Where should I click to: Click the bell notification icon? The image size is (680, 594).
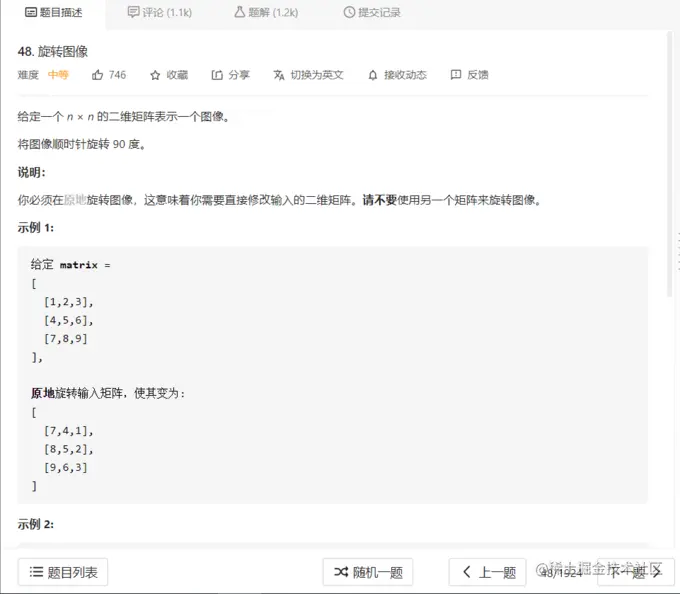coord(373,76)
